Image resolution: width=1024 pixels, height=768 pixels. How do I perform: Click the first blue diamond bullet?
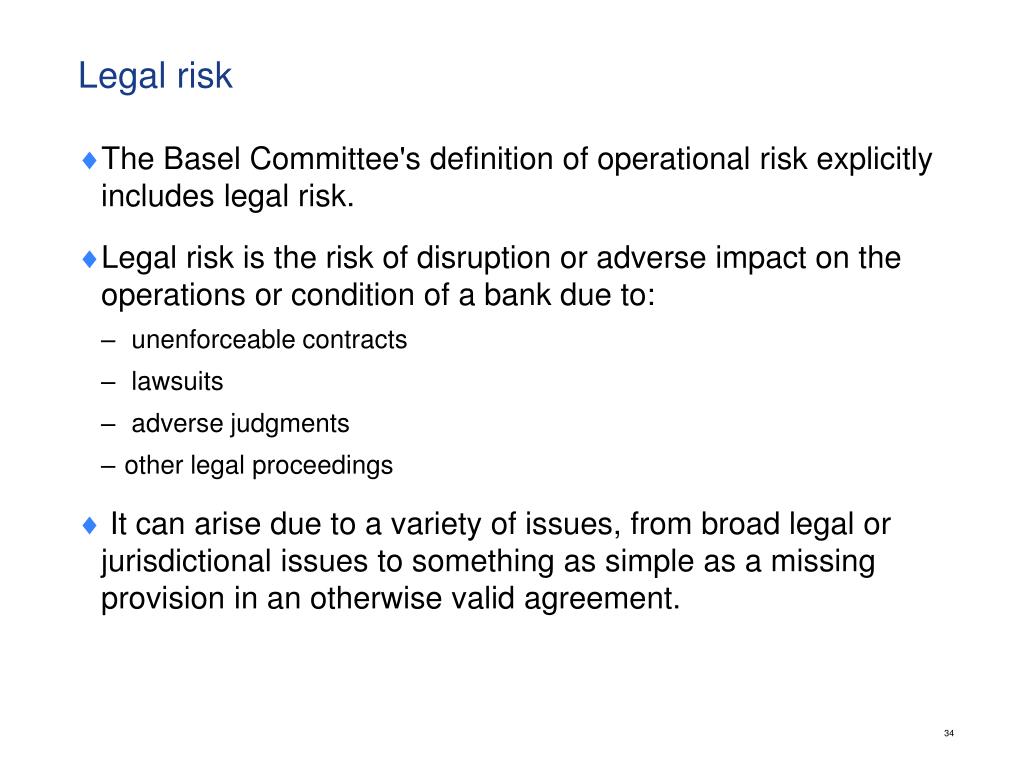point(90,160)
